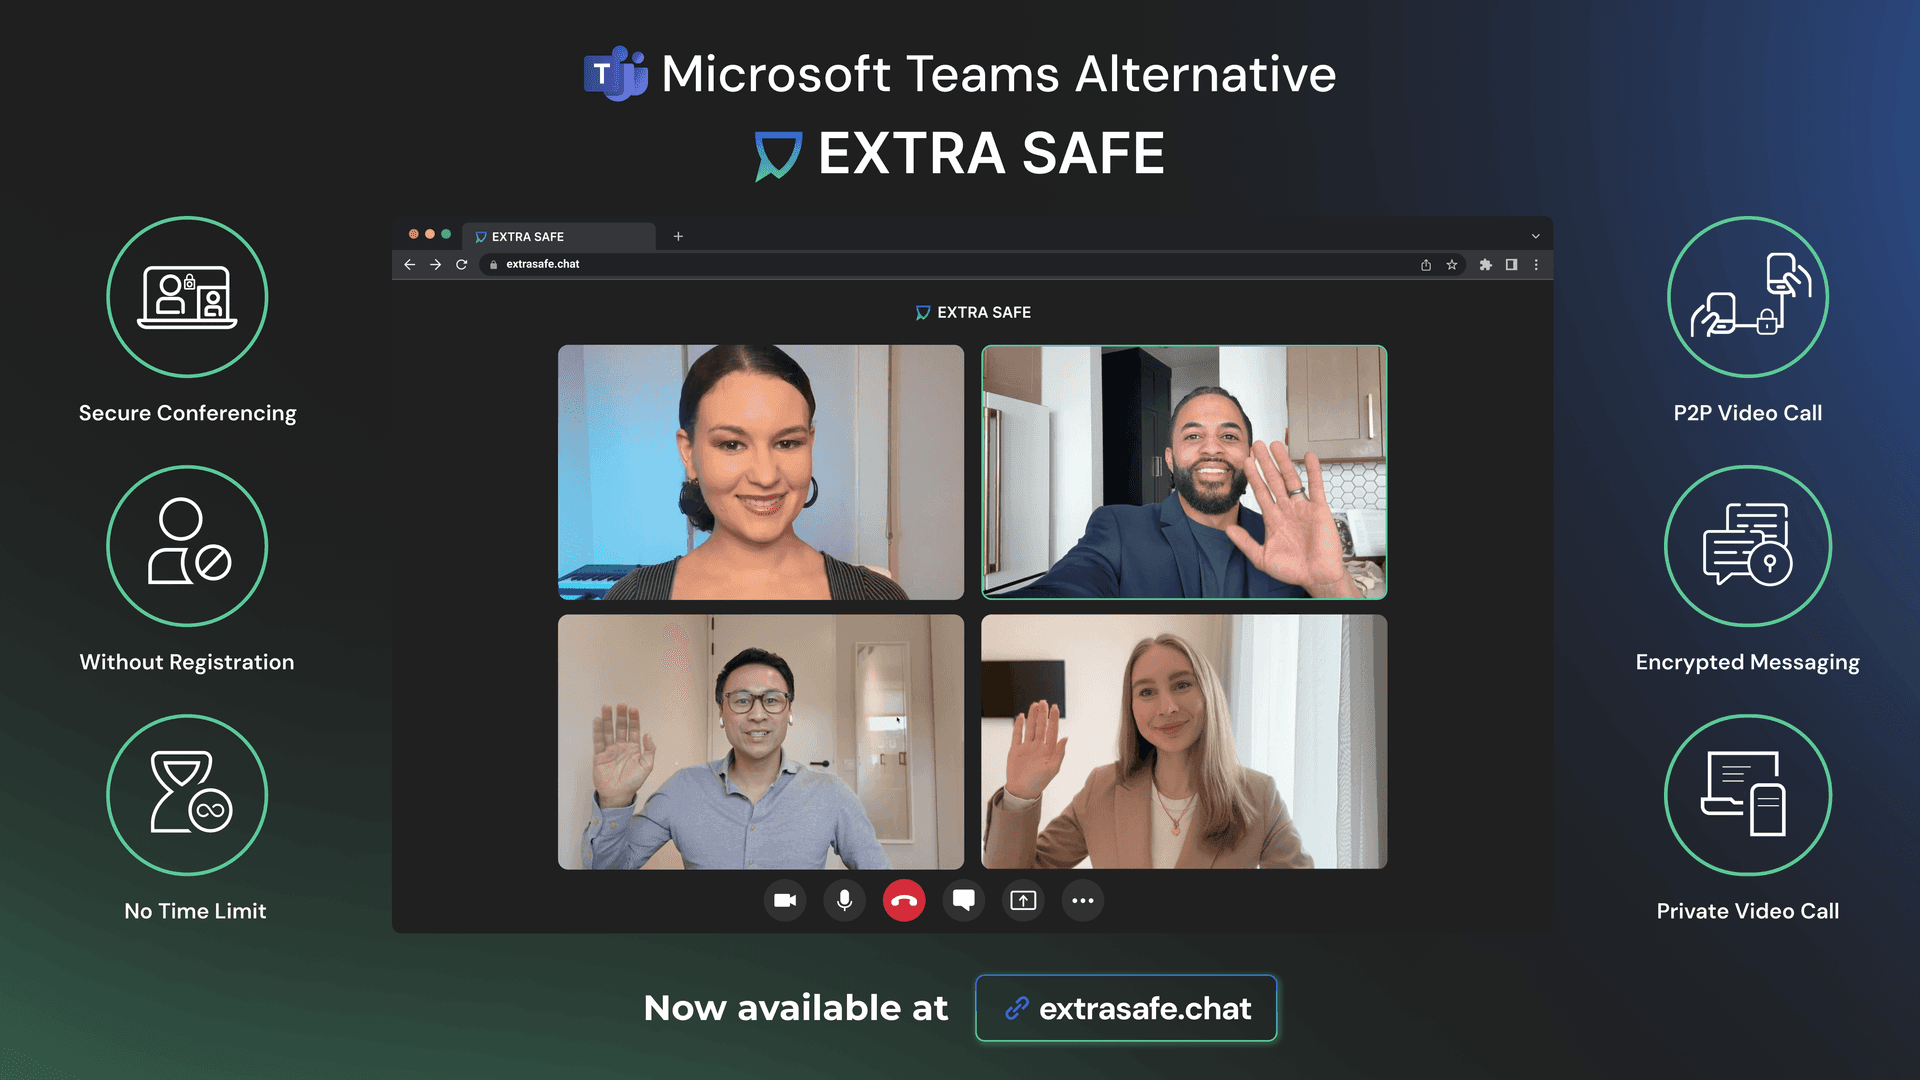Click the "P2P Video Call" label

[x=1748, y=413]
